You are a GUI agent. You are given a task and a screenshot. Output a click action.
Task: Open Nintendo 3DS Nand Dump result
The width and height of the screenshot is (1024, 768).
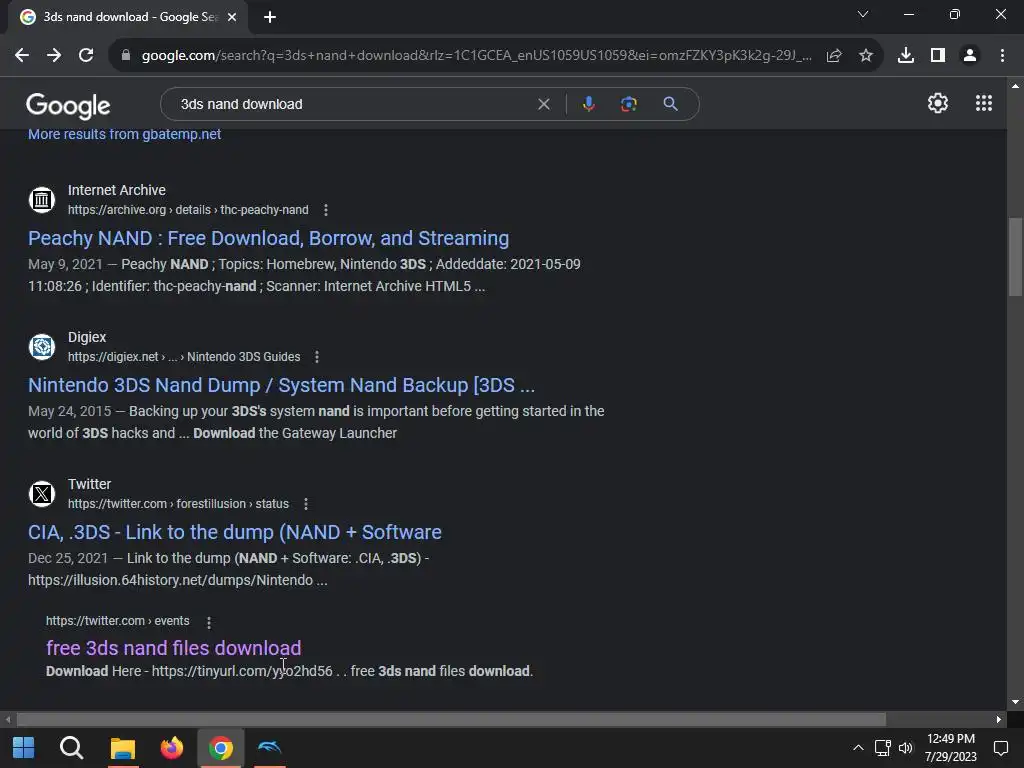pos(281,385)
